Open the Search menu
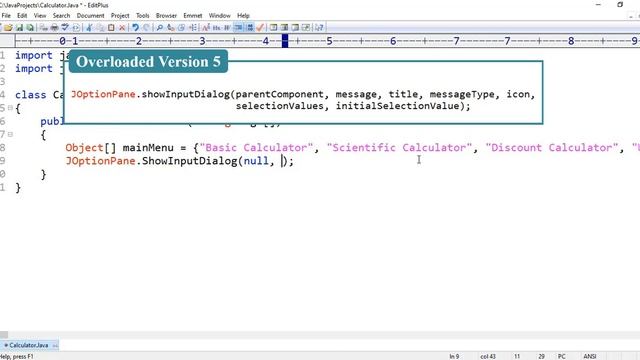The image size is (640, 360). [61, 16]
